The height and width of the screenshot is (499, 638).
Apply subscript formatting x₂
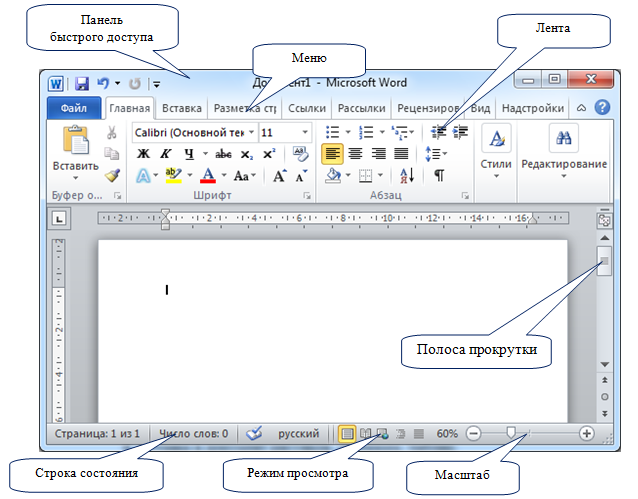pos(246,154)
